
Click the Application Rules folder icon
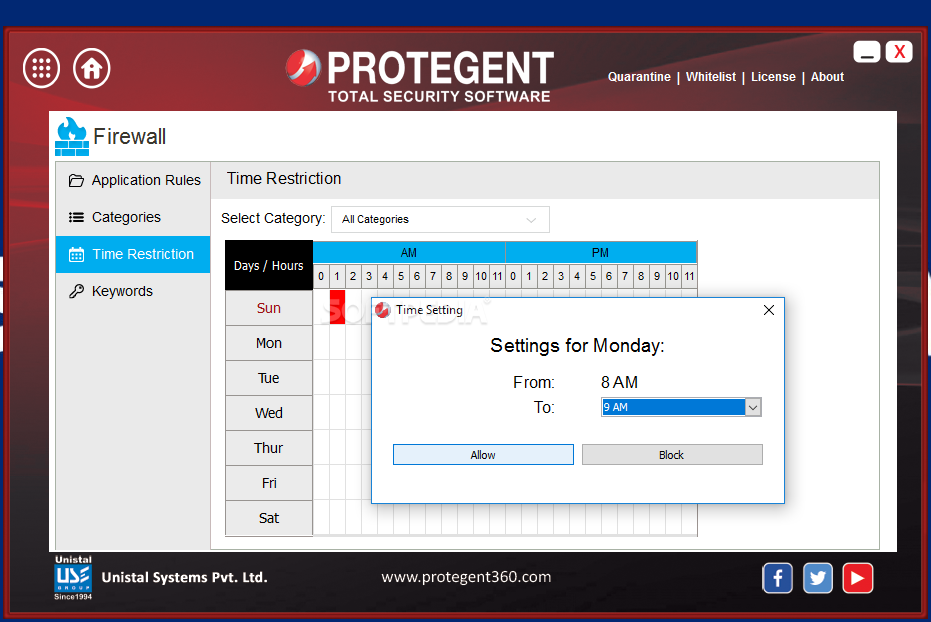77,180
